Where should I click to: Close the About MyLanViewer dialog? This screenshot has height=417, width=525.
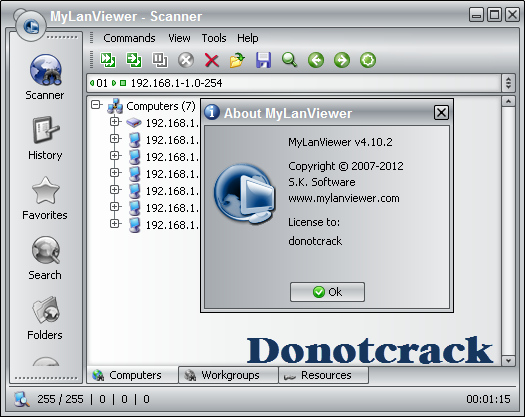tap(441, 113)
